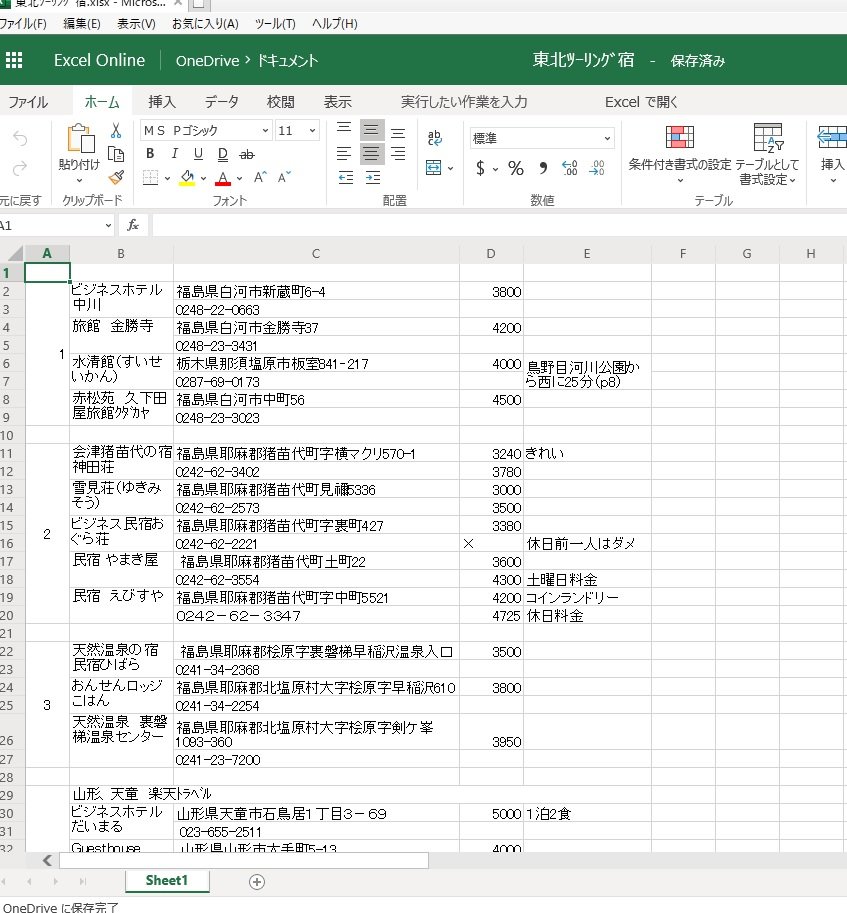Apply comma style format
The height and width of the screenshot is (913, 847).
pos(543,168)
